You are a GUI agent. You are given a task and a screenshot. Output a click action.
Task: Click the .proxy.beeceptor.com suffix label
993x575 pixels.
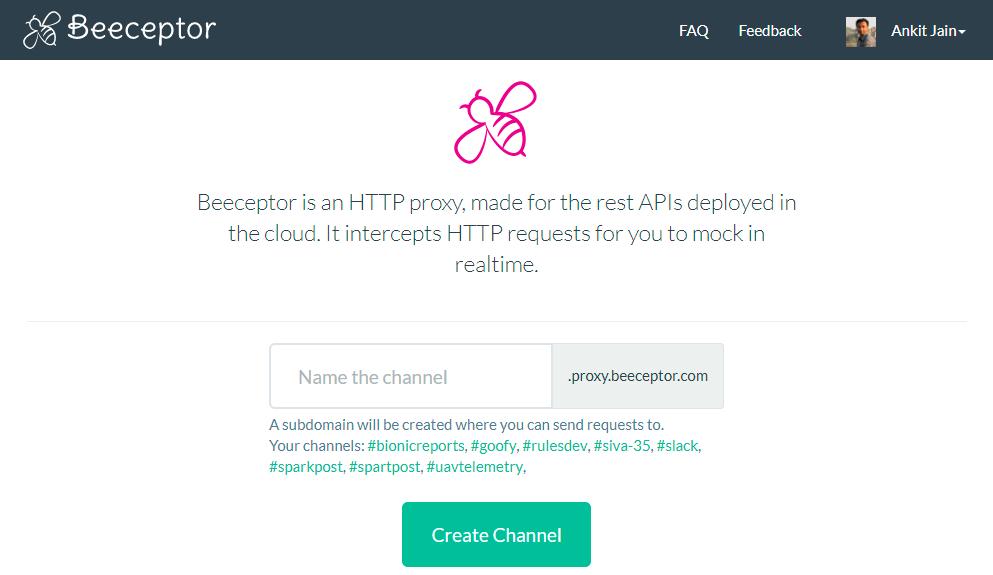coord(638,376)
